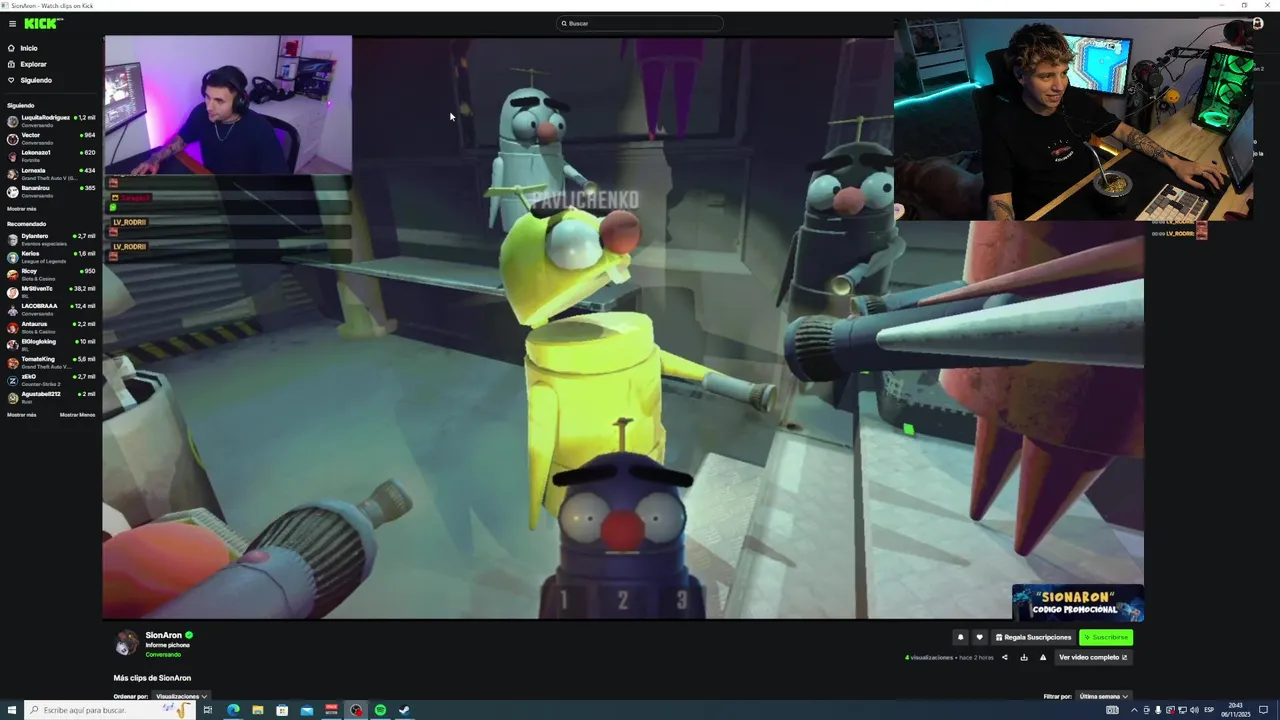The image size is (1280, 720).
Task: Open Bananirou's channel
Action: point(51,190)
